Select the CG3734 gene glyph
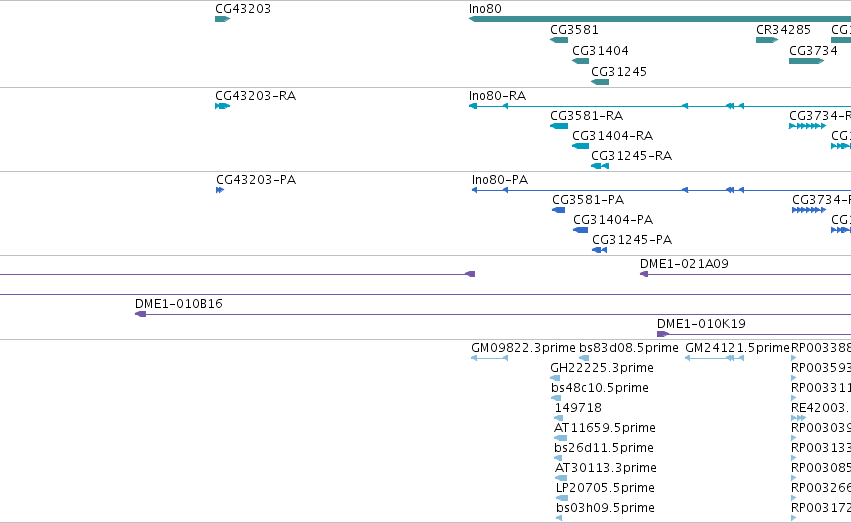 (806, 61)
